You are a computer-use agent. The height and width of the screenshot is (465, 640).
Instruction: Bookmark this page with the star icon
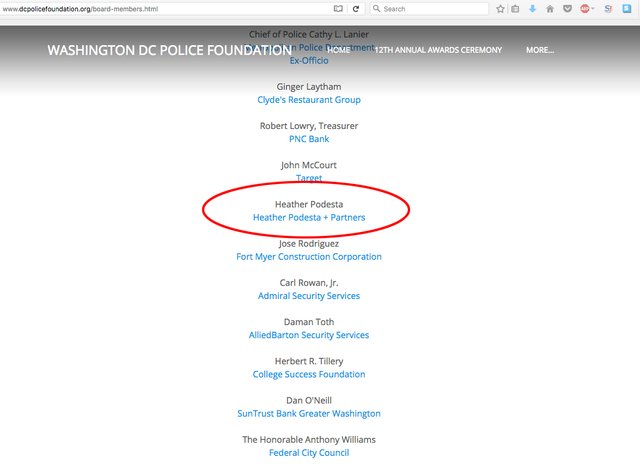[500, 9]
